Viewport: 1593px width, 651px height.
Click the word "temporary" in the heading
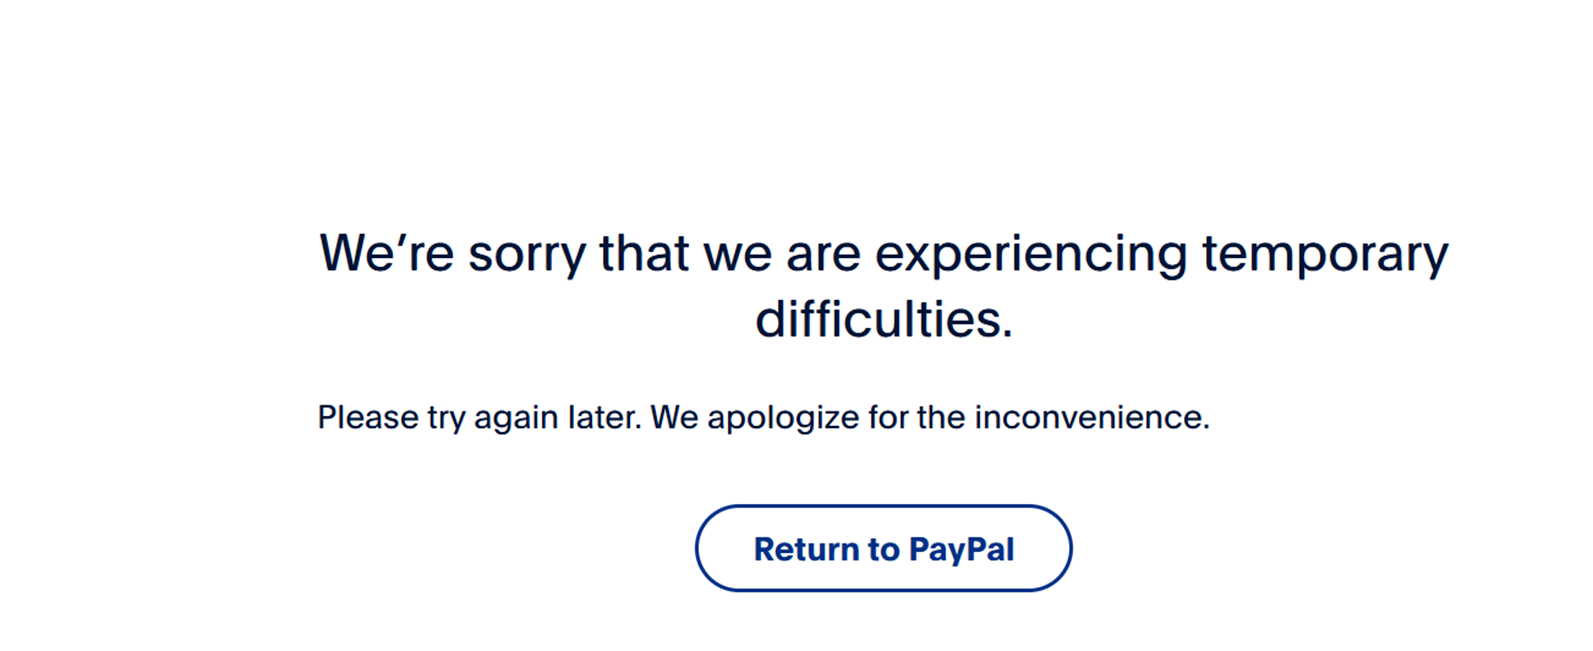1324,253
